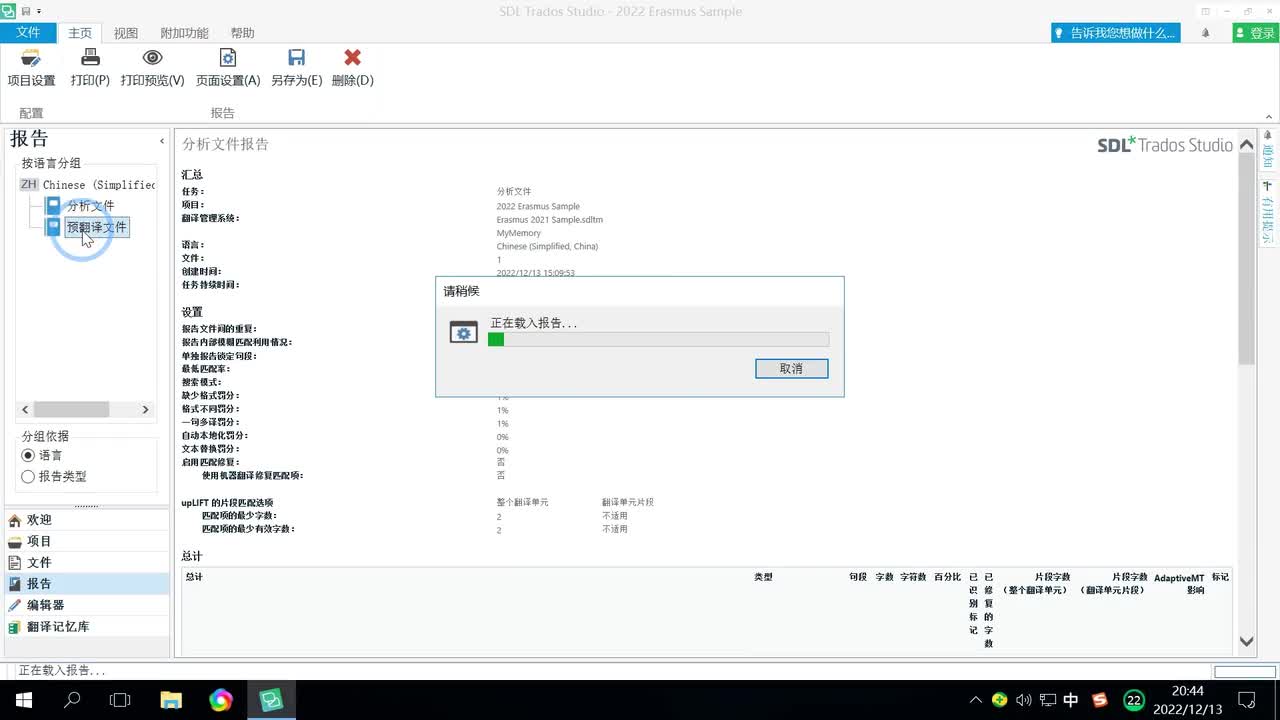The image size is (1280, 720).
Task: Select the ZH Chinese (Simplified) tree node
Action: click(88, 185)
